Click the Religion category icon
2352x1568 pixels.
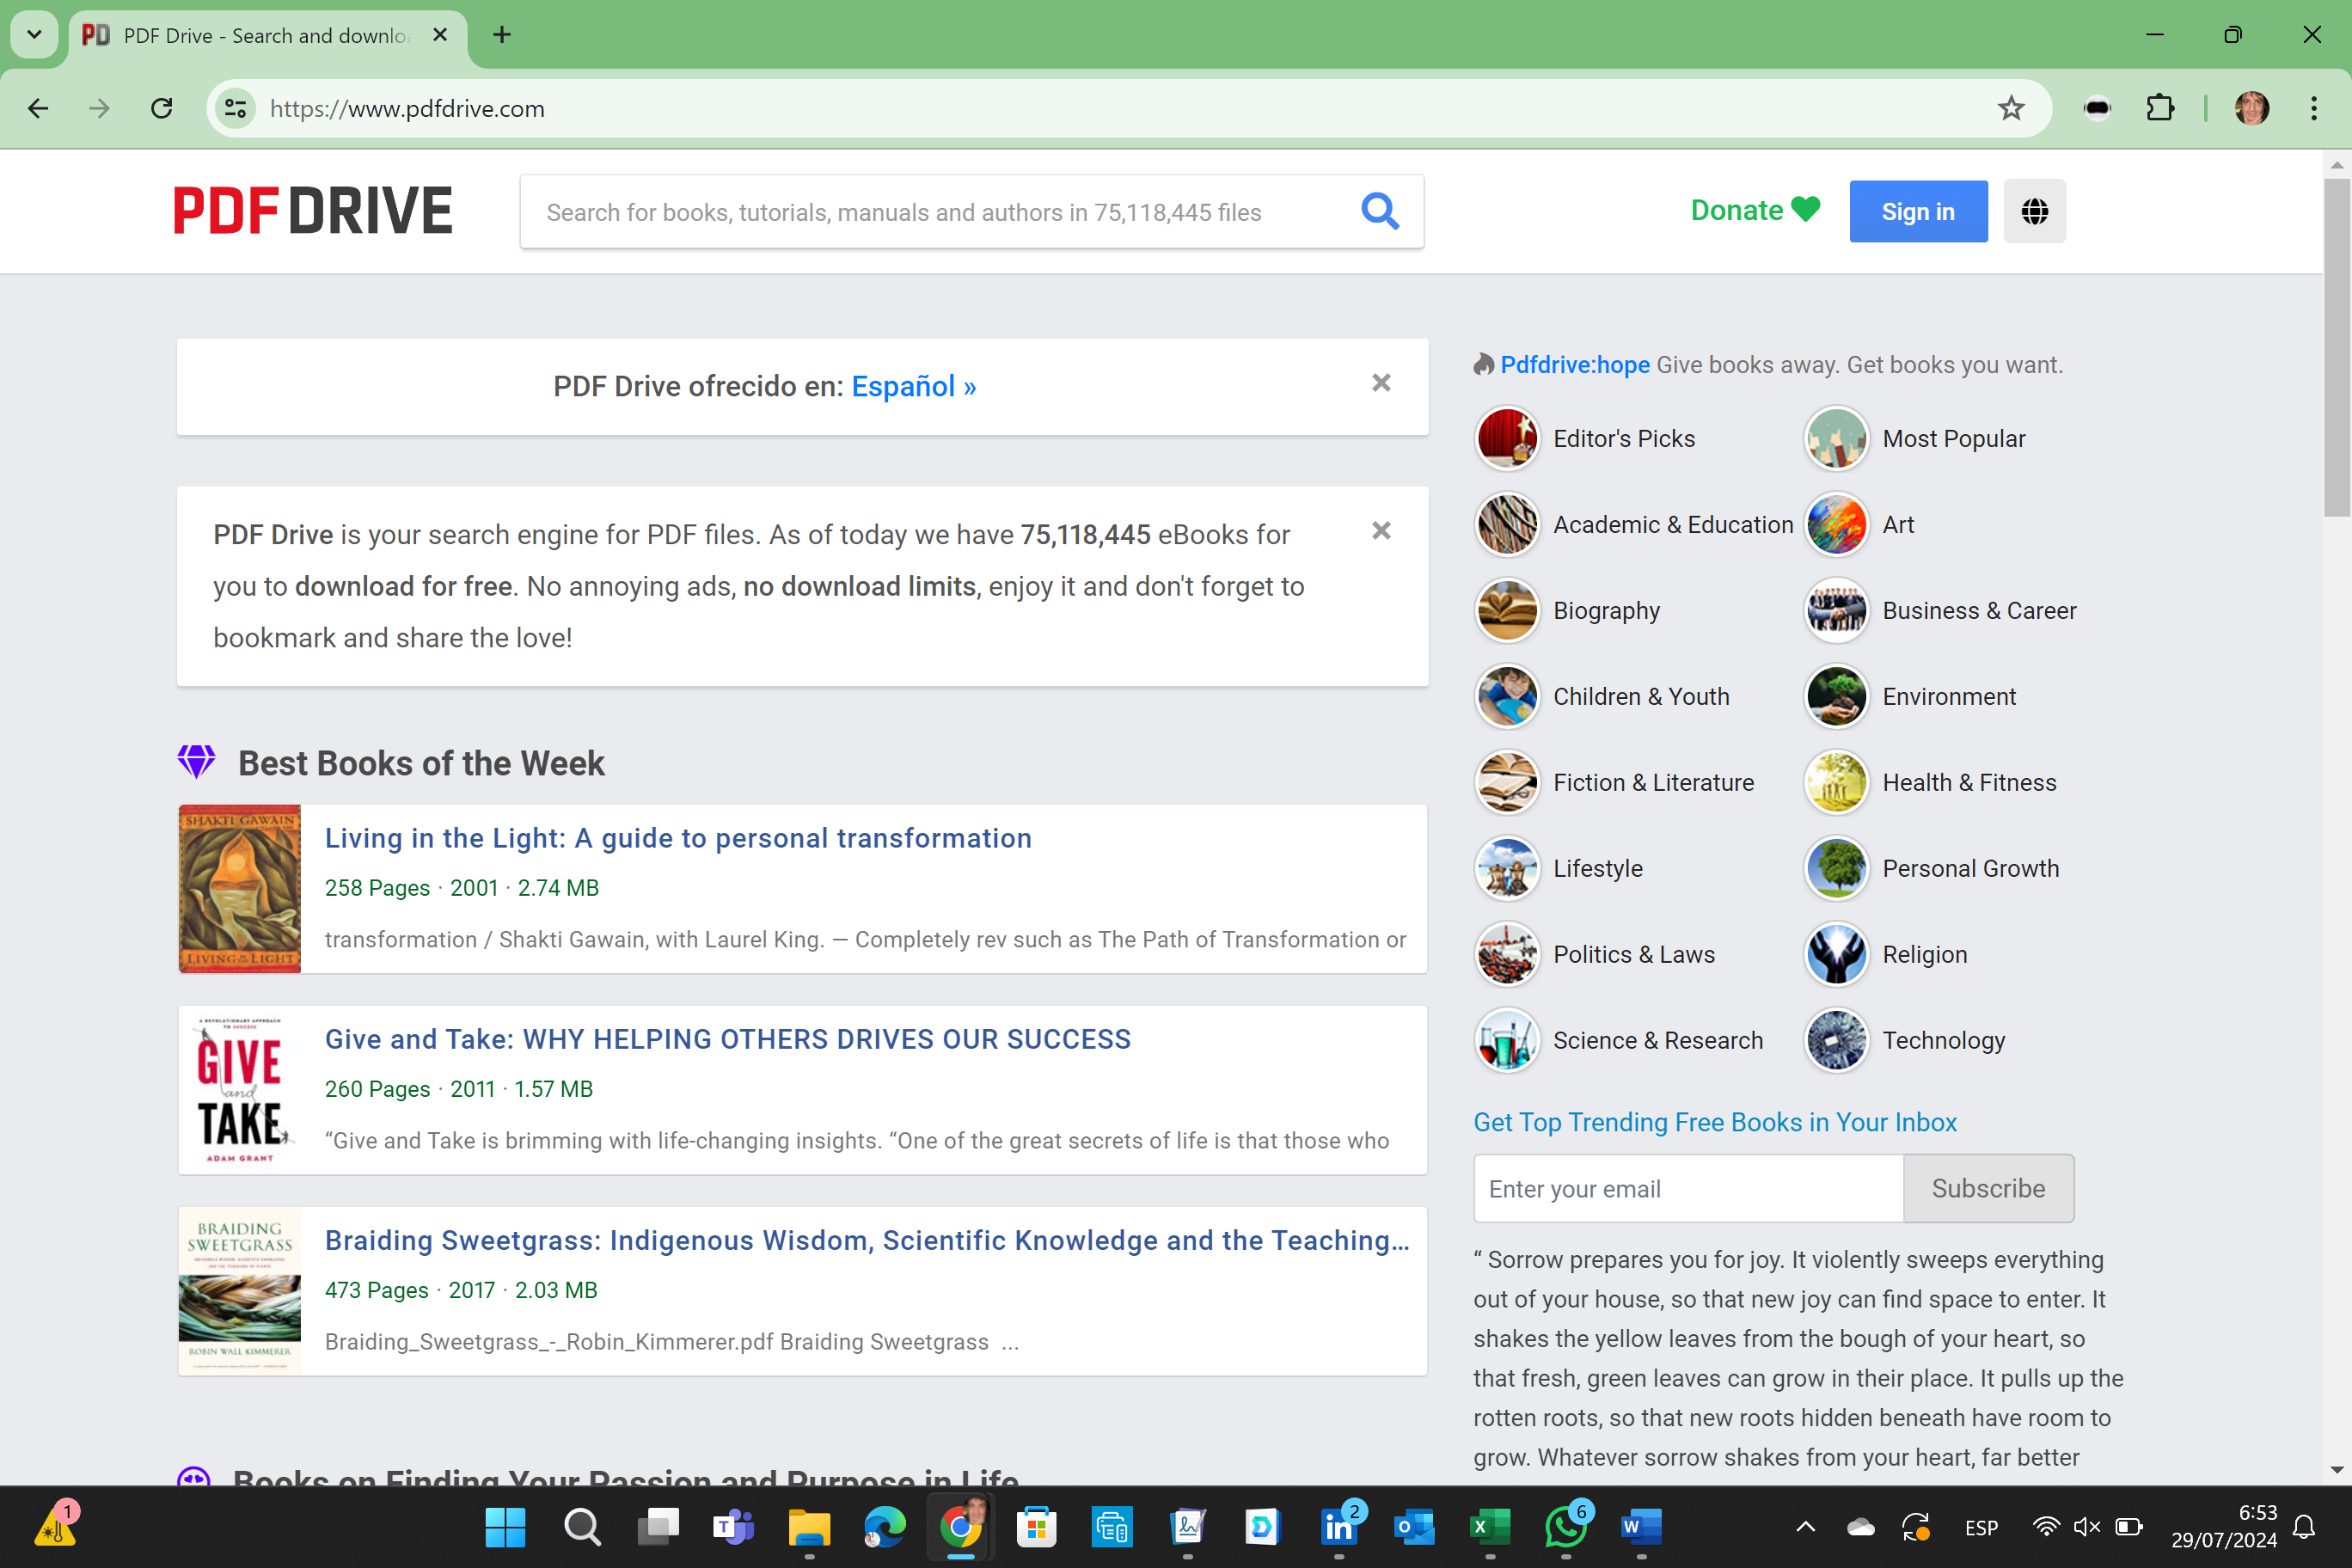tap(1835, 954)
